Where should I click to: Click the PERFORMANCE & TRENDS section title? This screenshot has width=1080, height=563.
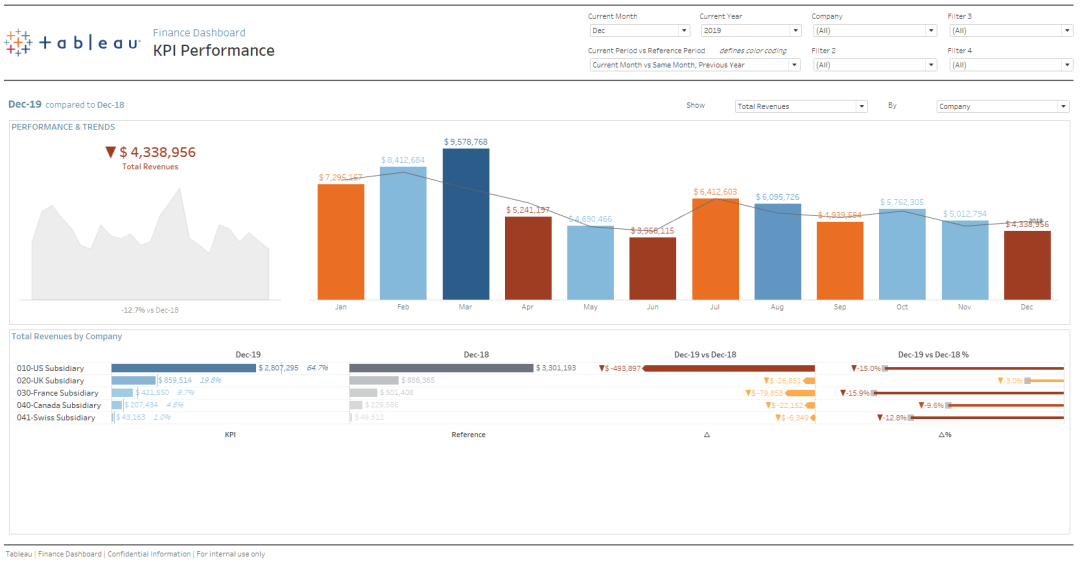pos(63,127)
